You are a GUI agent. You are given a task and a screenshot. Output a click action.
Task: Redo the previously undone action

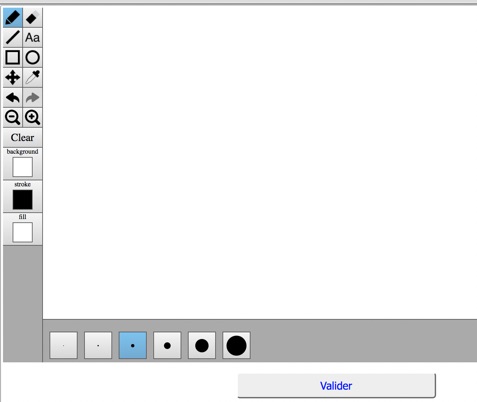32,98
